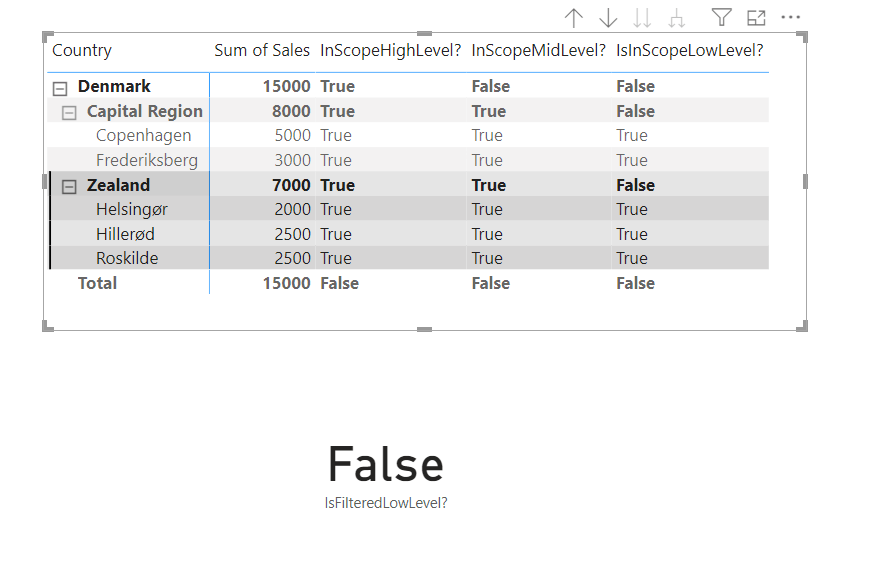Click the Drill up arrow icon

click(574, 18)
